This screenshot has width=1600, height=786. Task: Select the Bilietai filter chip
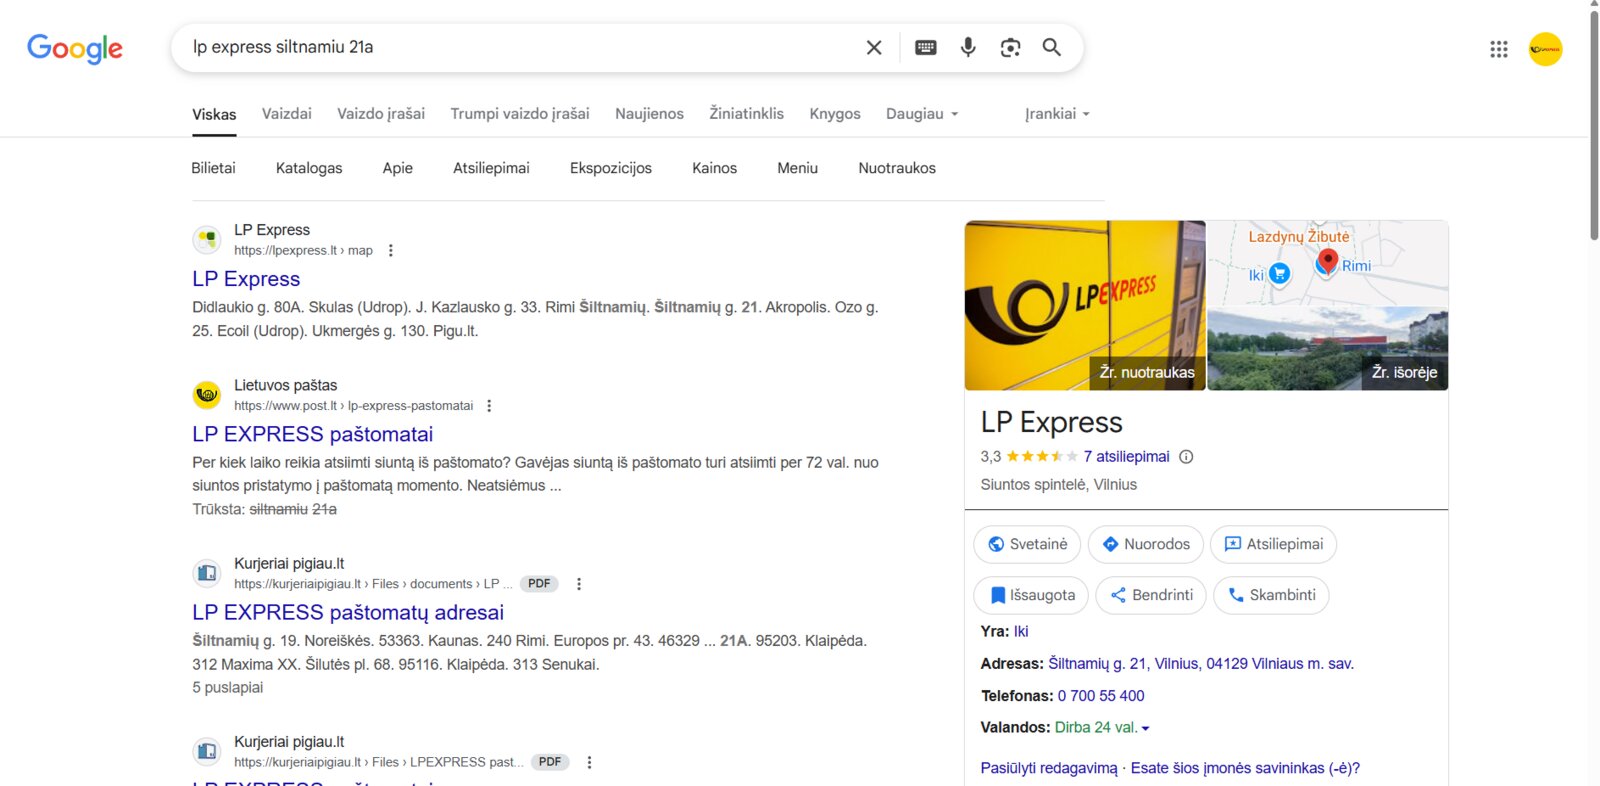coord(213,168)
